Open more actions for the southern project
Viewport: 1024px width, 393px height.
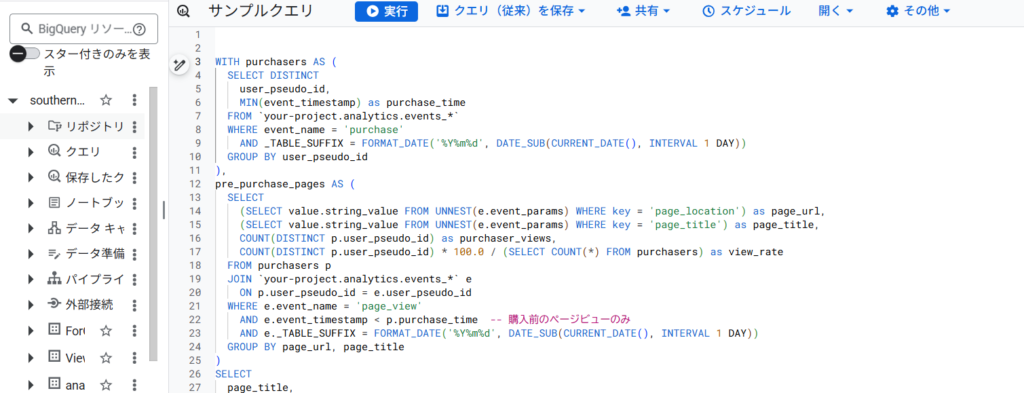(x=135, y=101)
